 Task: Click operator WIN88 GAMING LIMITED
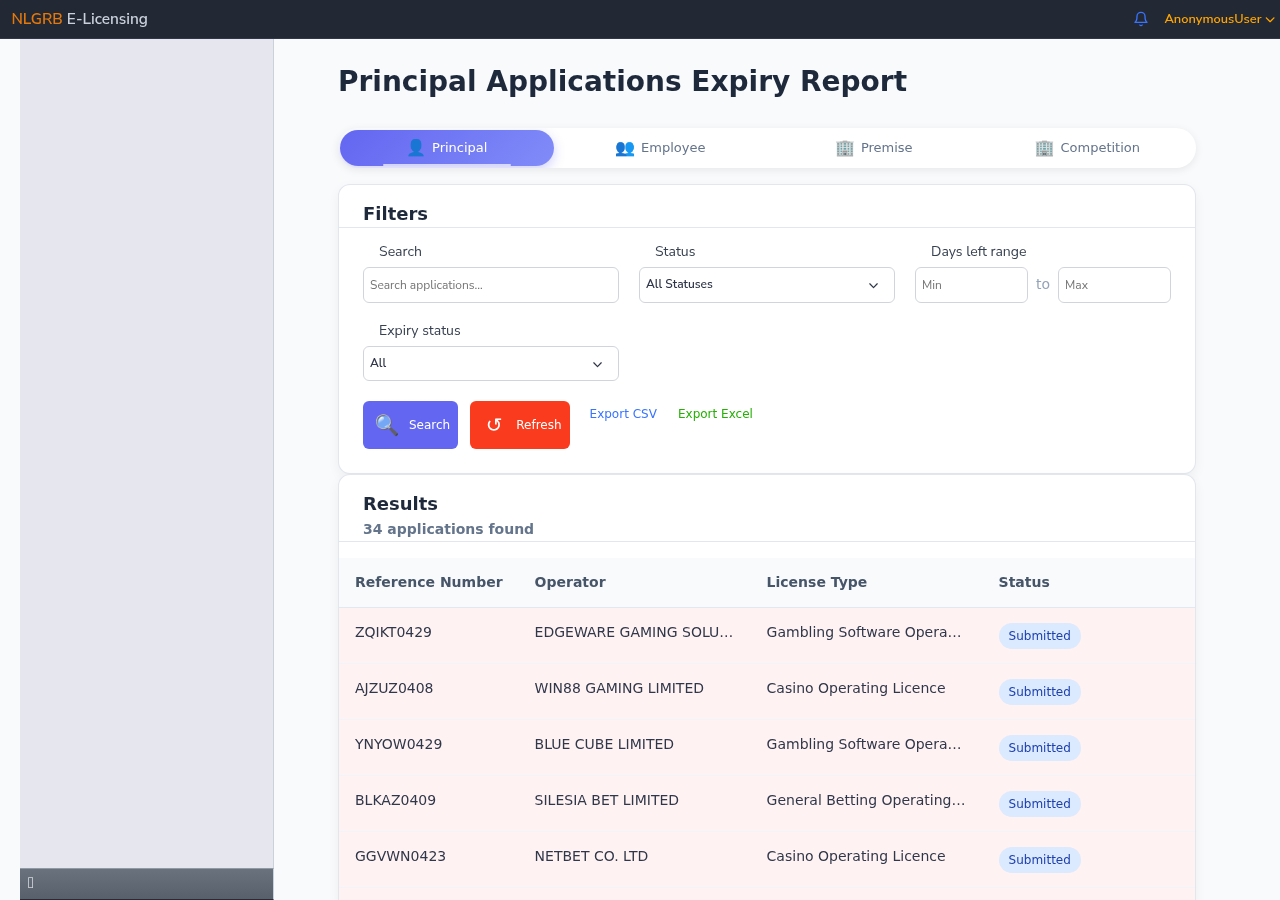[619, 688]
